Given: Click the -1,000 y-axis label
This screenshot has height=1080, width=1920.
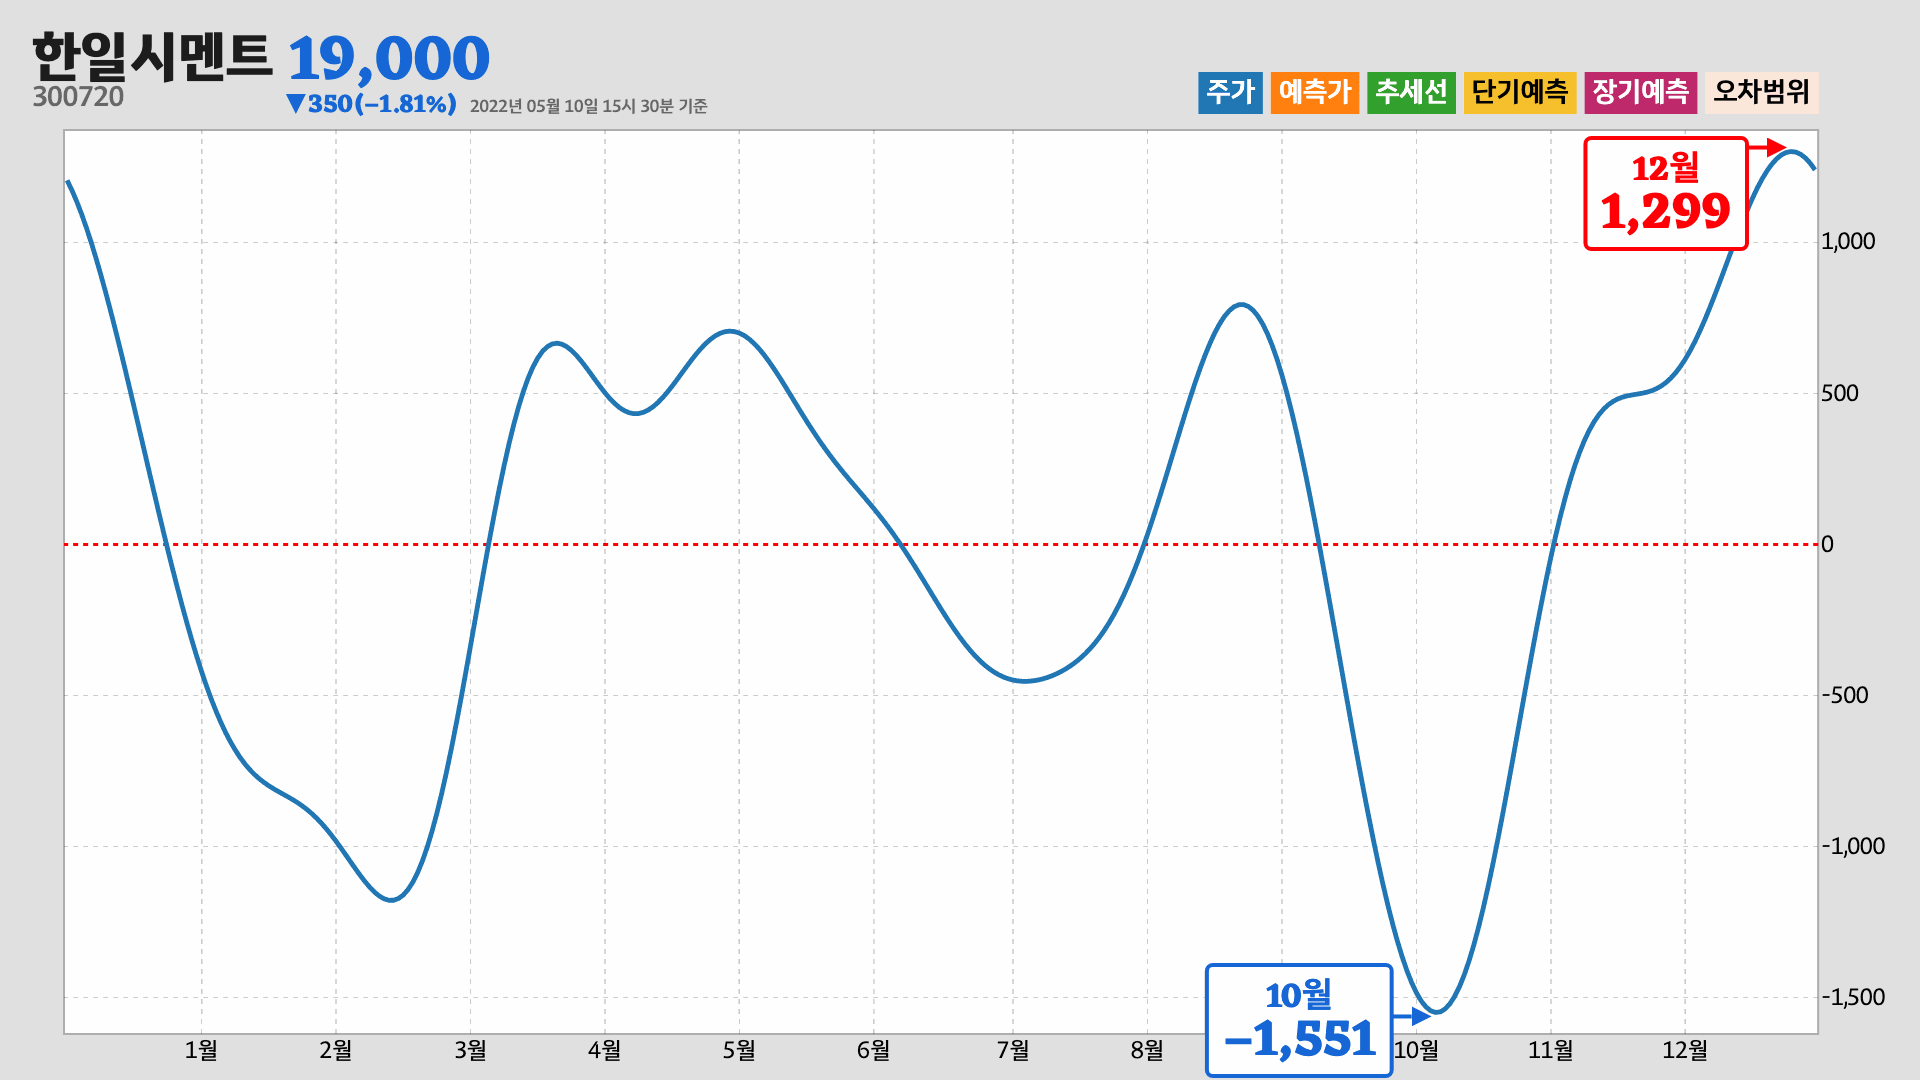Looking at the screenshot, I should 1853,846.
